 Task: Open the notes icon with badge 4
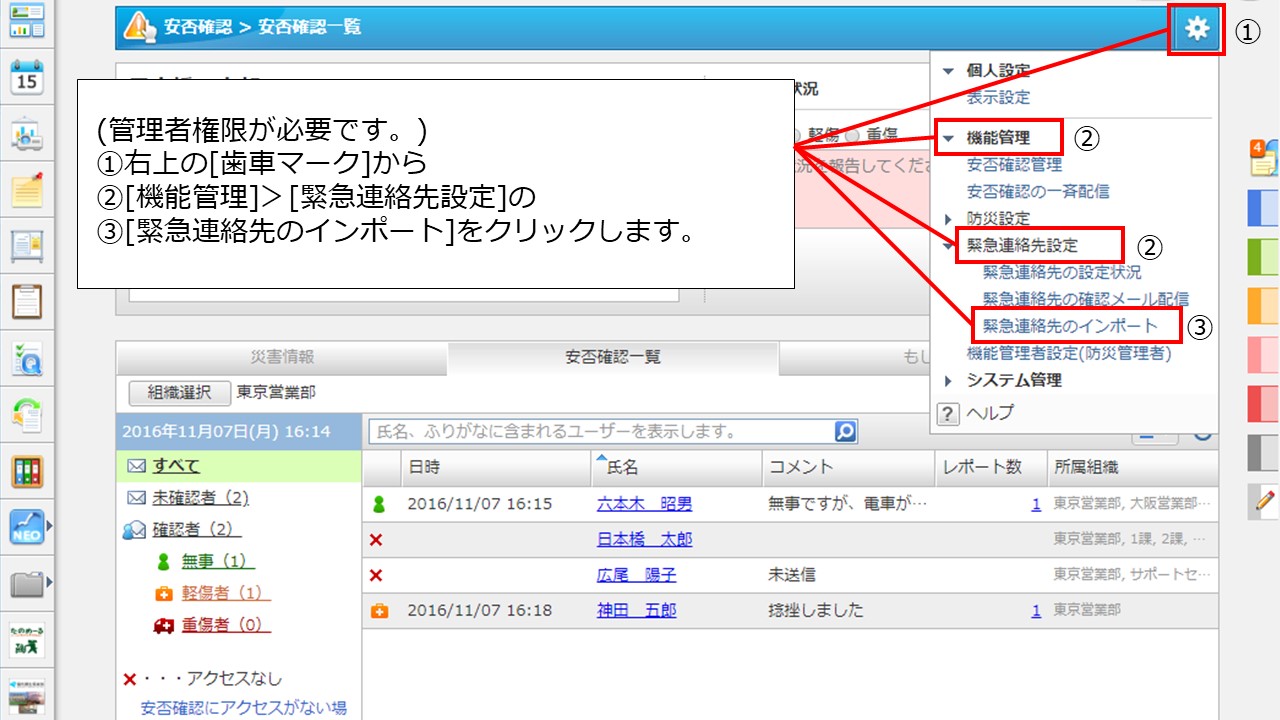[x=1262, y=159]
